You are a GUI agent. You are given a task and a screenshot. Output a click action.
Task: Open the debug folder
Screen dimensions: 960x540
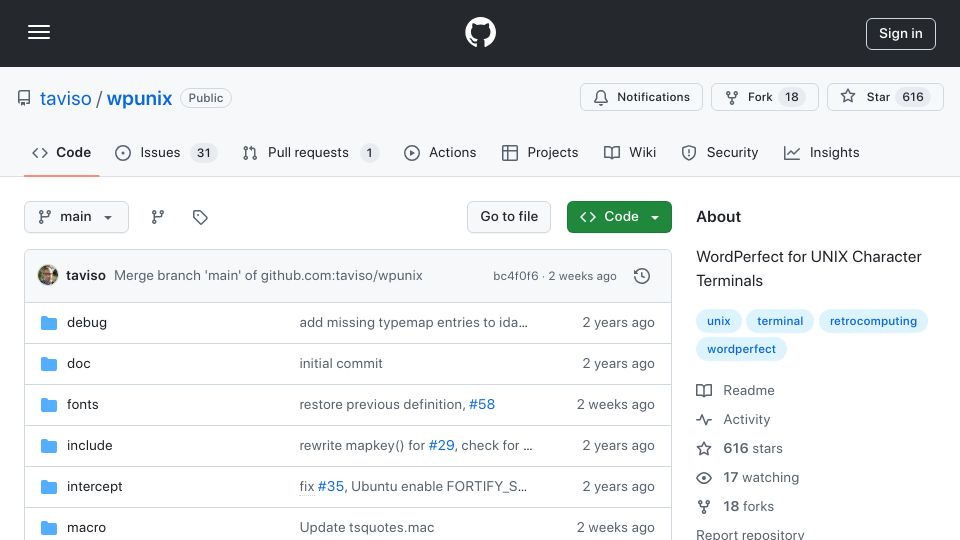pyautogui.click(x=86, y=323)
